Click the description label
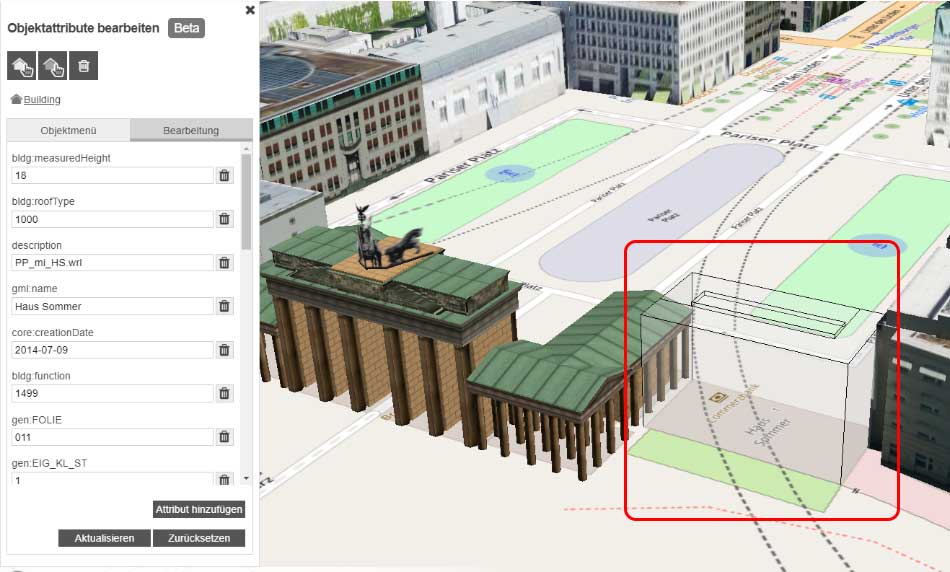Screen dimensions: 950x572 pos(36,245)
